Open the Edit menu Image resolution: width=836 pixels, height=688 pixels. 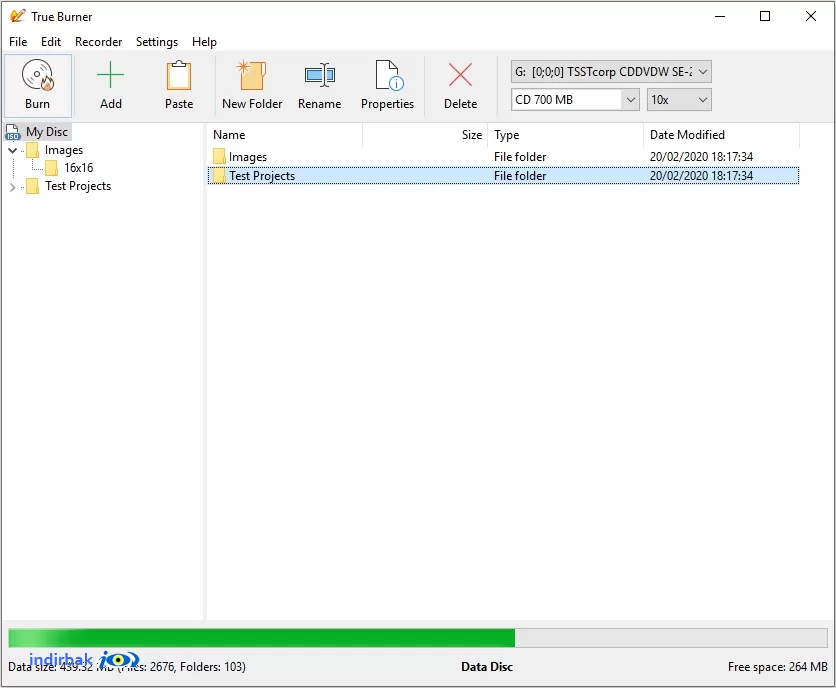51,42
